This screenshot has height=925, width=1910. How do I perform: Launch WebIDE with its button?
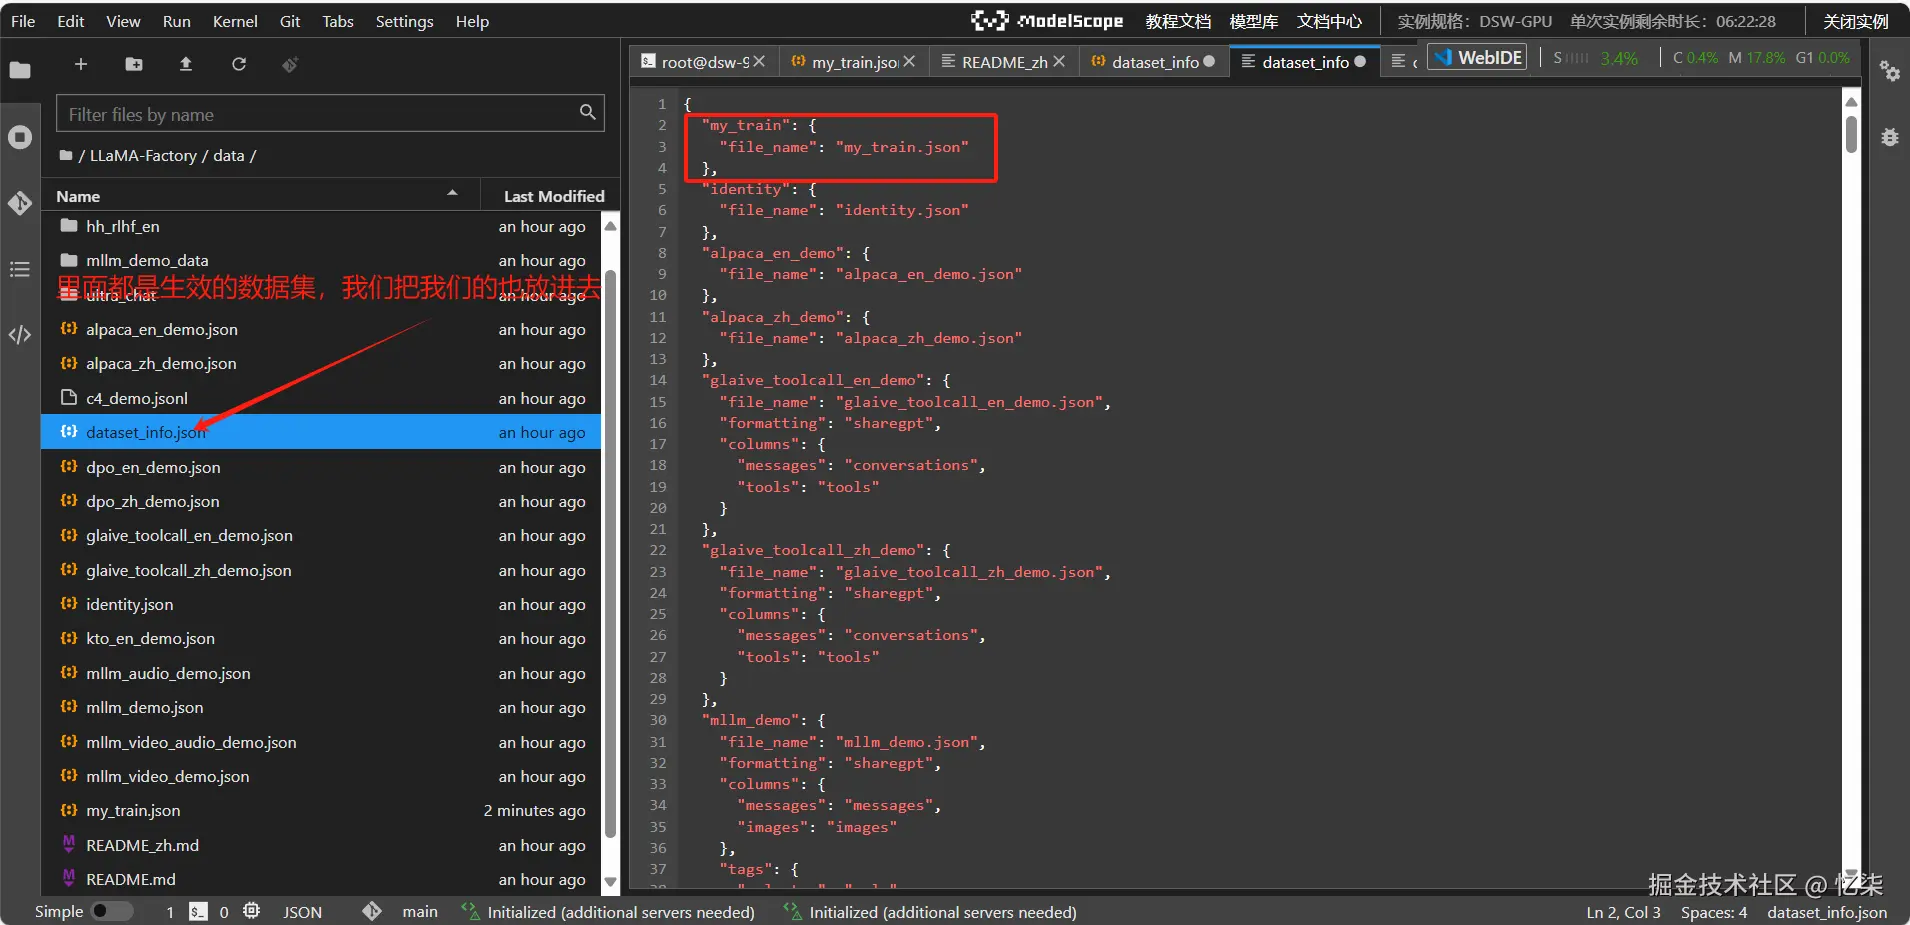tap(1478, 58)
